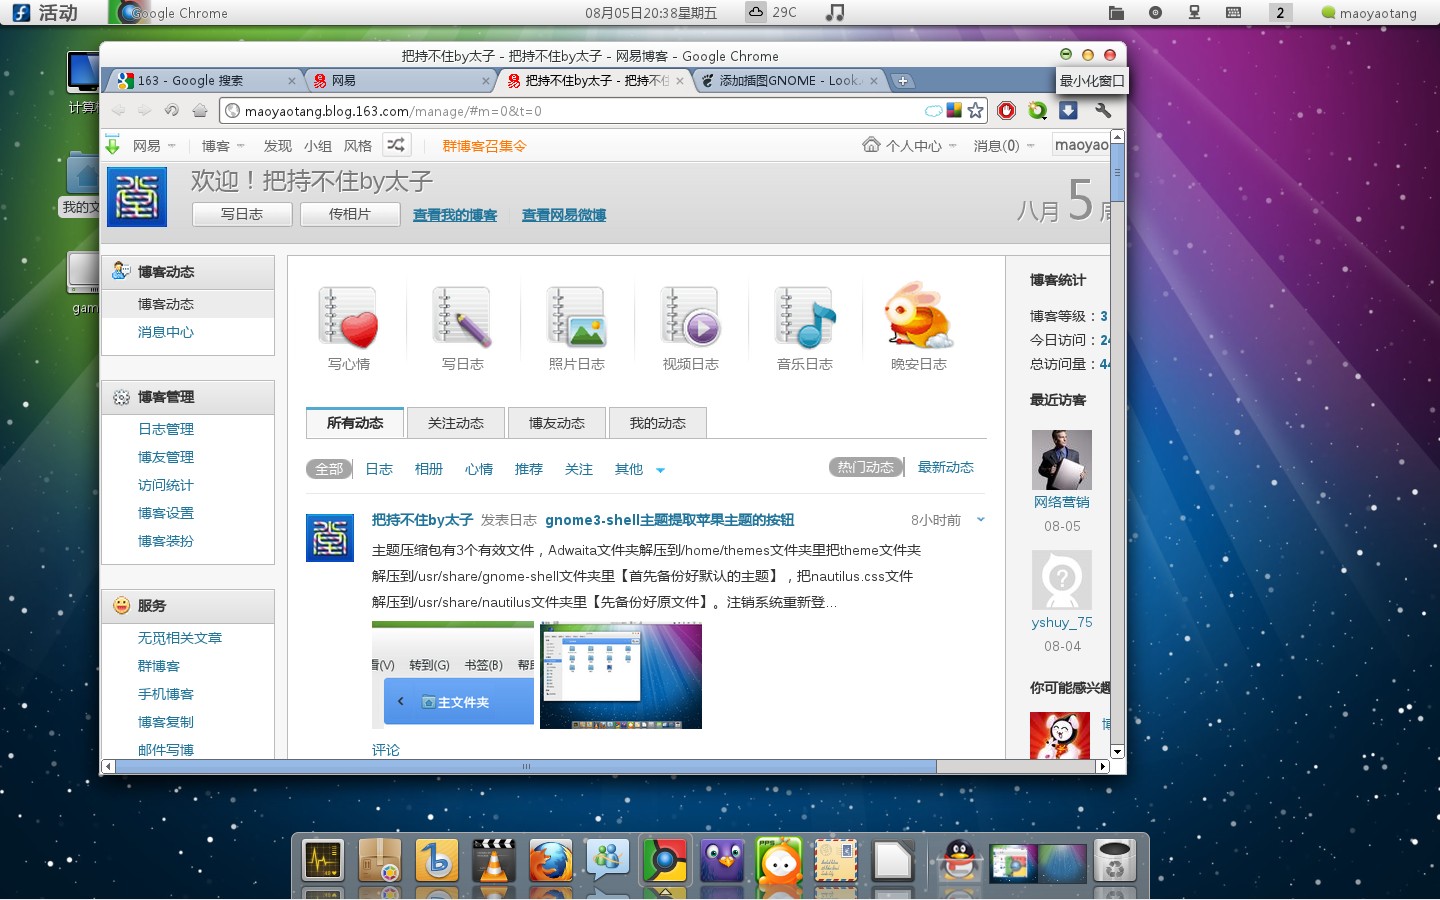Open the 晚安日志 rabbit icon
This screenshot has height=900, width=1440.
pos(918,316)
